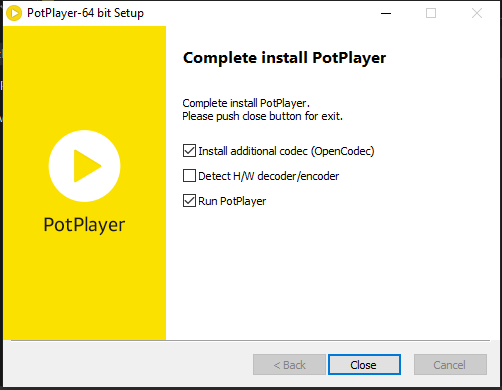Click the grayed-out Cancel button
This screenshot has height=390, width=502.
(x=450, y=365)
